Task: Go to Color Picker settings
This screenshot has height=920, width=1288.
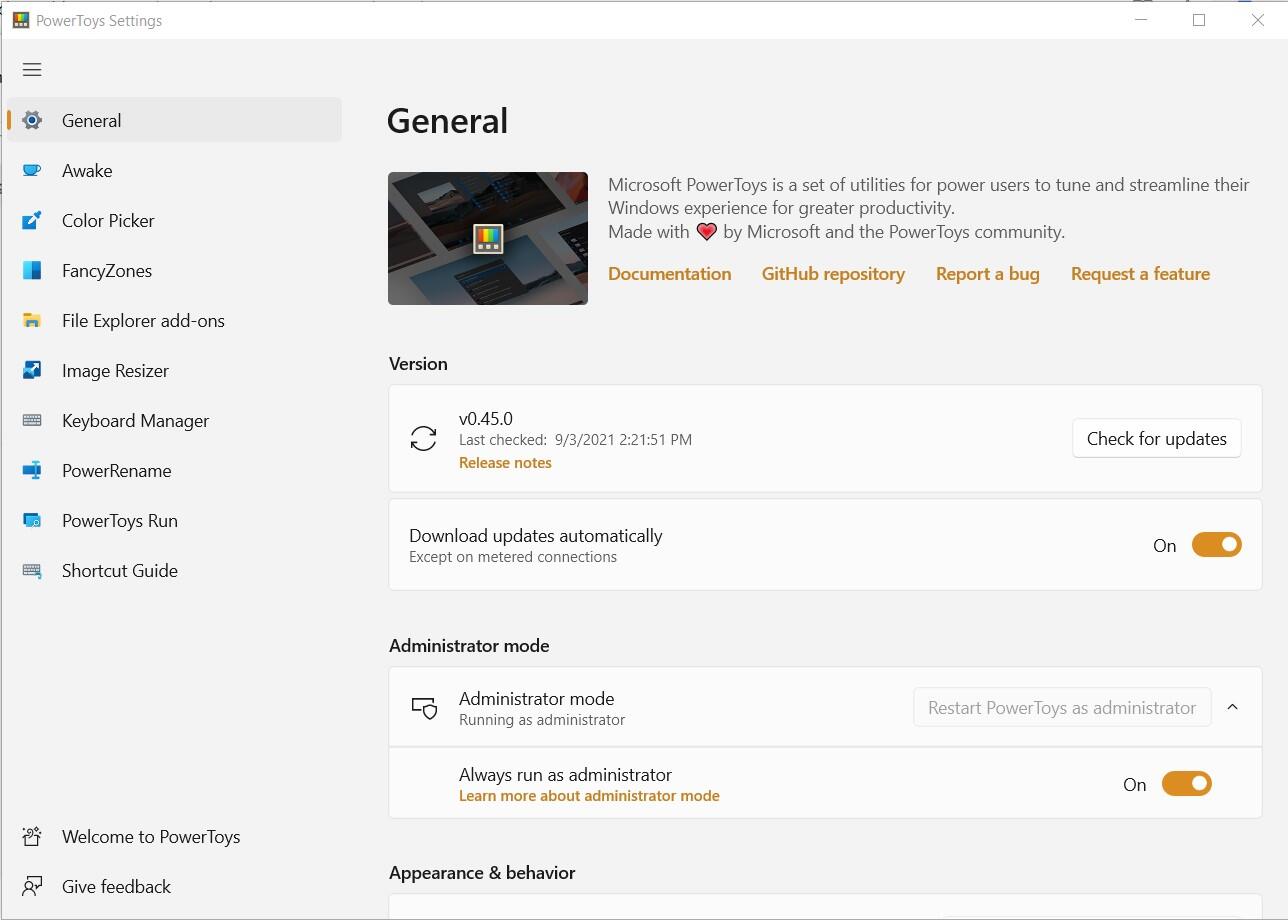Action: tap(174, 220)
